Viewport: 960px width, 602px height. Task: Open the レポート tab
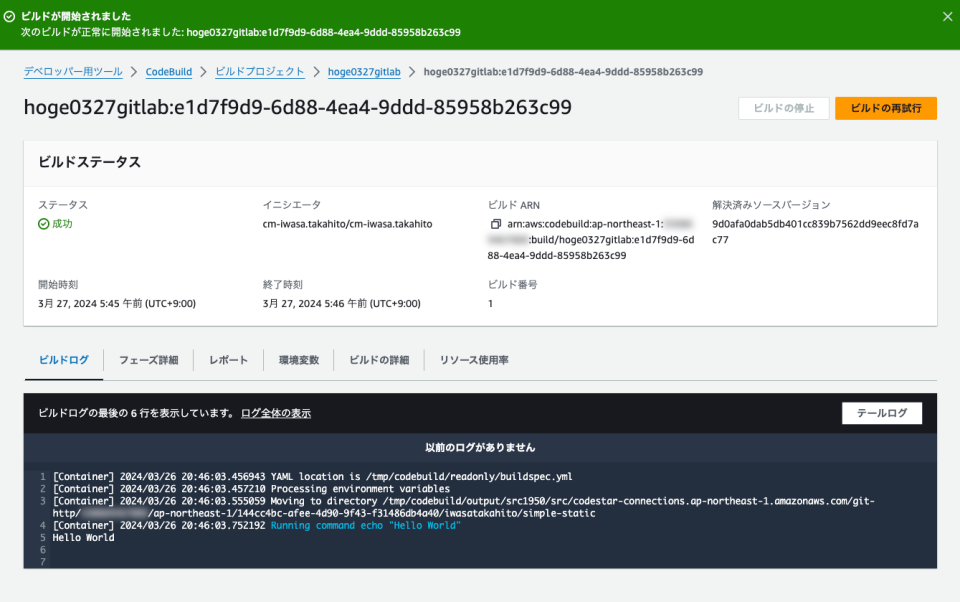click(228, 360)
